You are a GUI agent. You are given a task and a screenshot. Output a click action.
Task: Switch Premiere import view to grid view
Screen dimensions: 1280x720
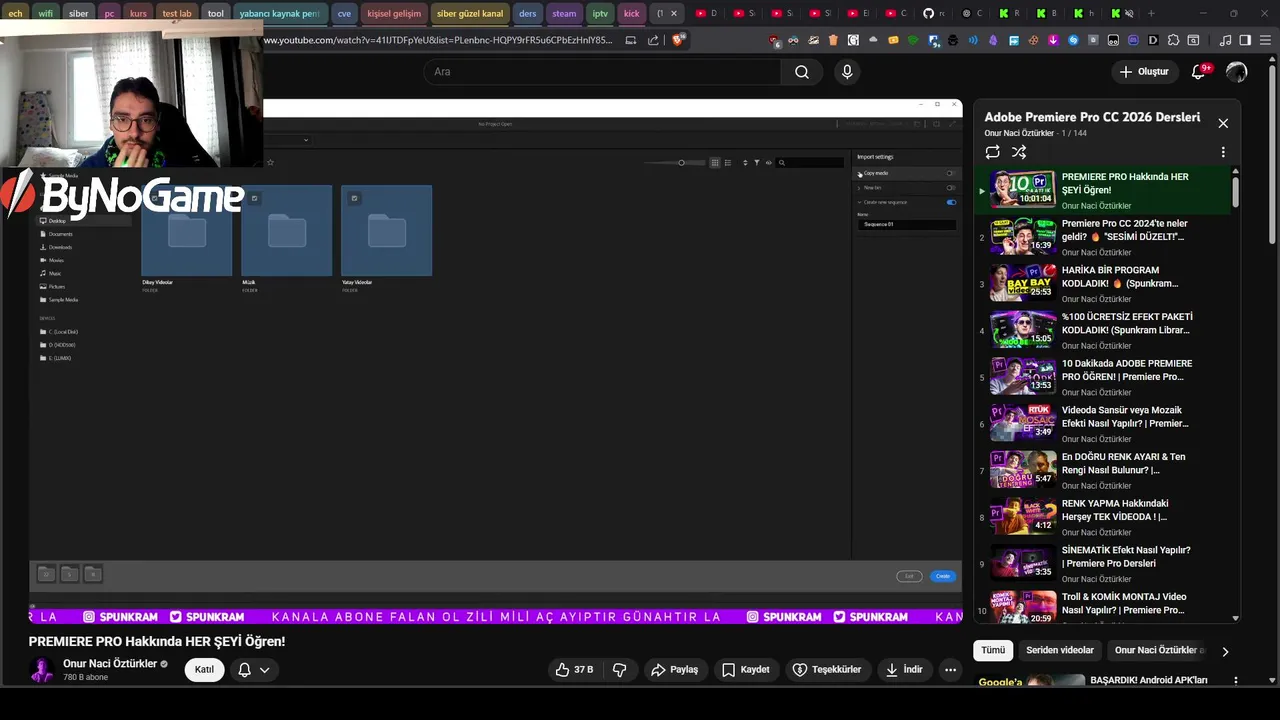coord(714,163)
